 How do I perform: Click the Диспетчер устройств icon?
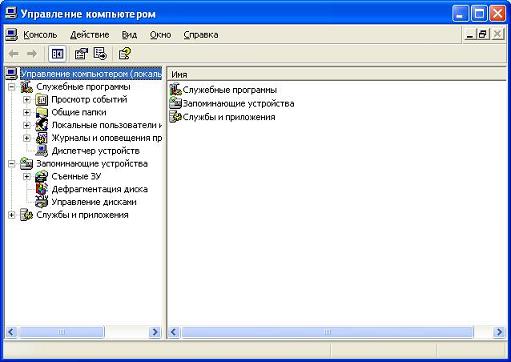tap(42, 151)
